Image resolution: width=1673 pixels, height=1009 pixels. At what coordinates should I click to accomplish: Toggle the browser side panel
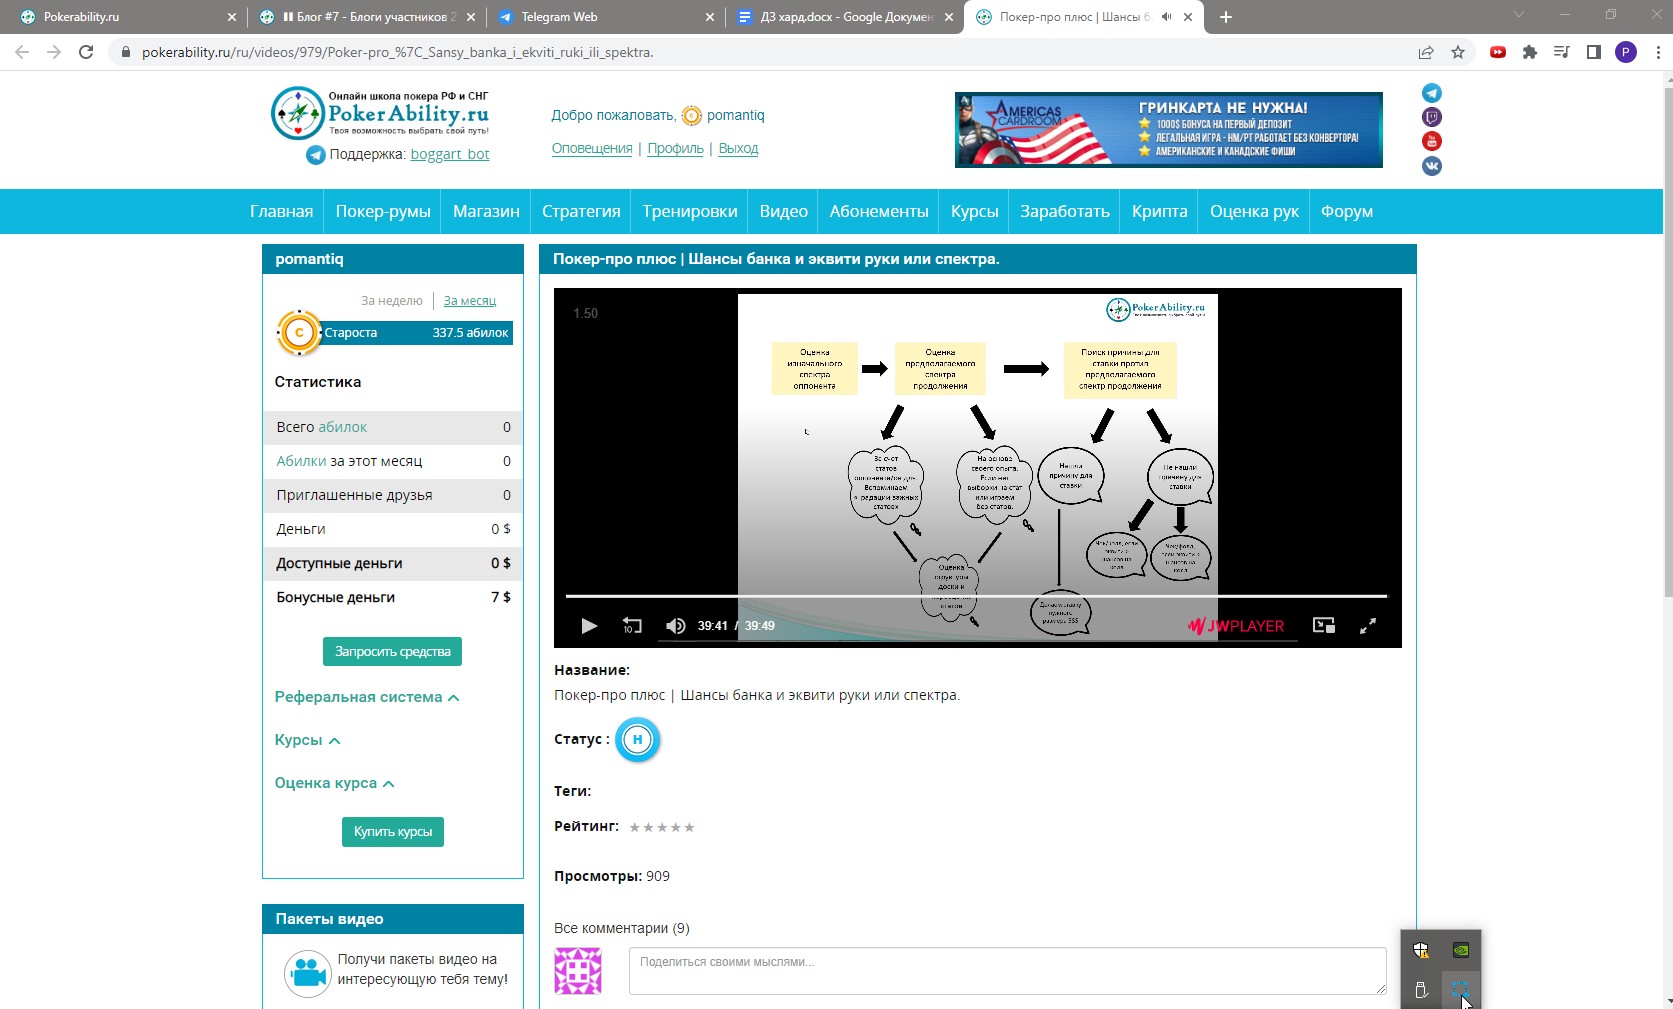(x=1593, y=52)
